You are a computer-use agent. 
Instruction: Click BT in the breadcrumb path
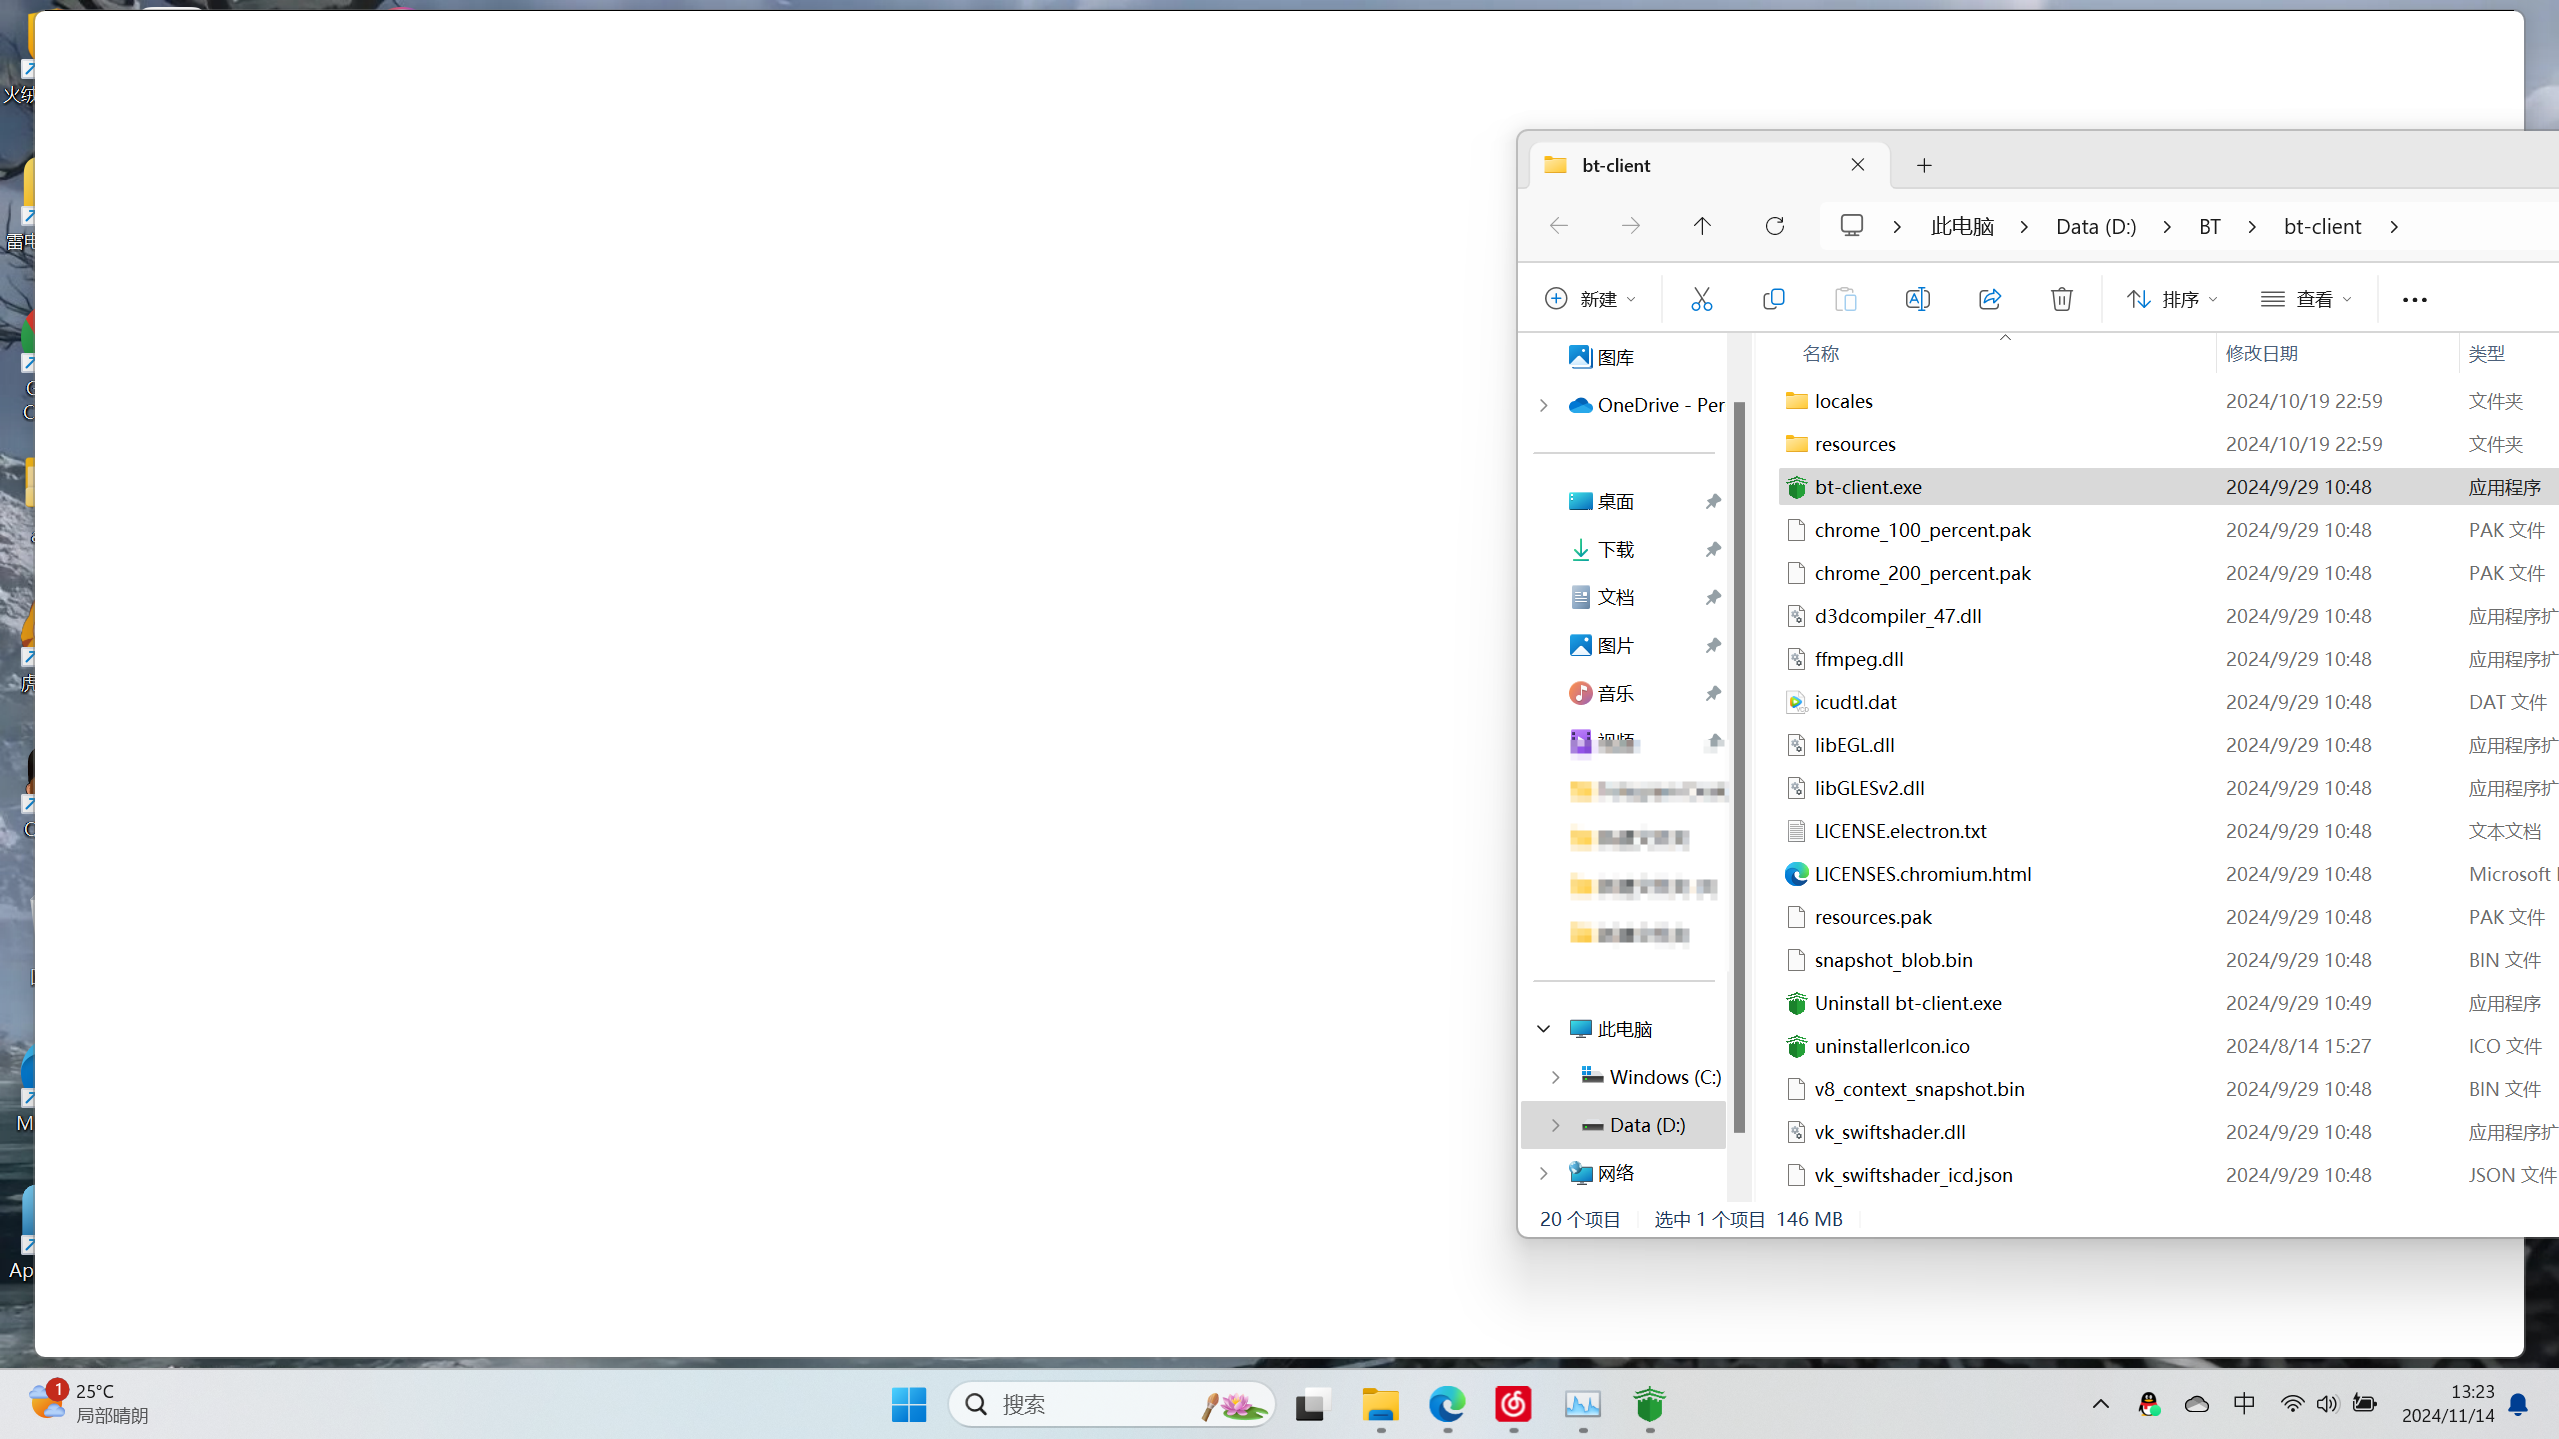pyautogui.click(x=2210, y=227)
